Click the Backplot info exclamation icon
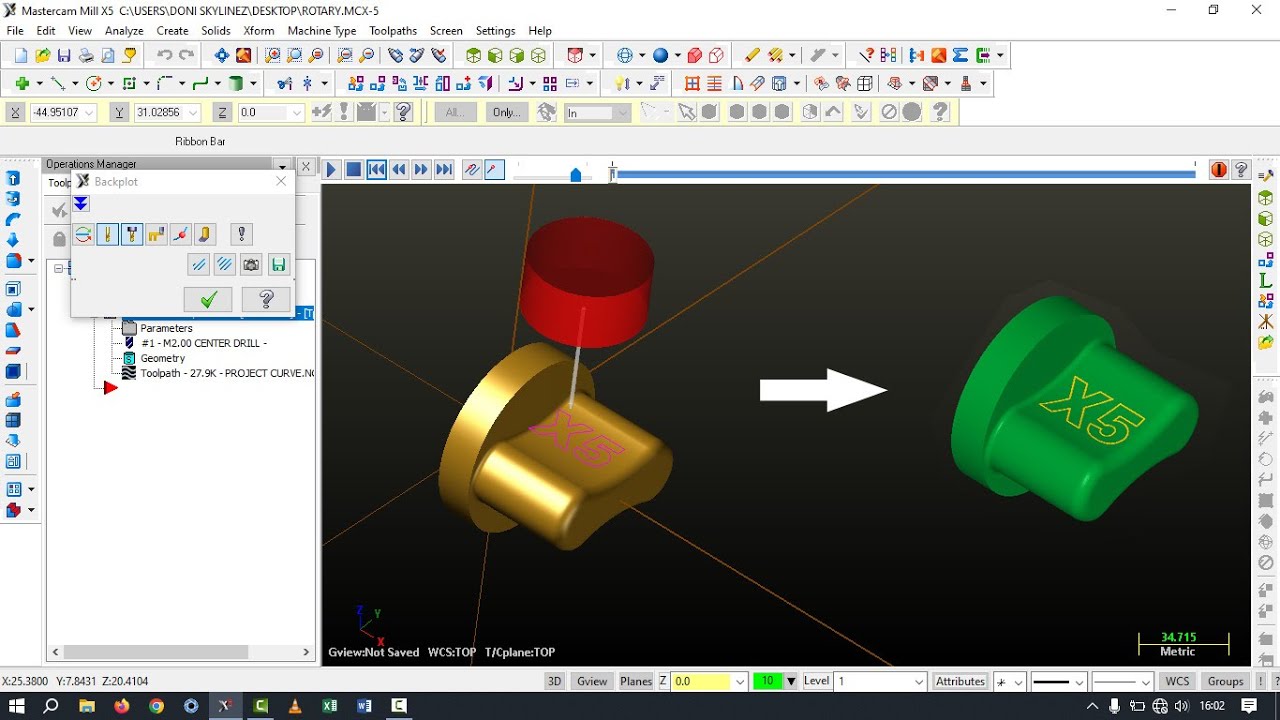Image resolution: width=1280 pixels, height=720 pixels. [x=241, y=235]
